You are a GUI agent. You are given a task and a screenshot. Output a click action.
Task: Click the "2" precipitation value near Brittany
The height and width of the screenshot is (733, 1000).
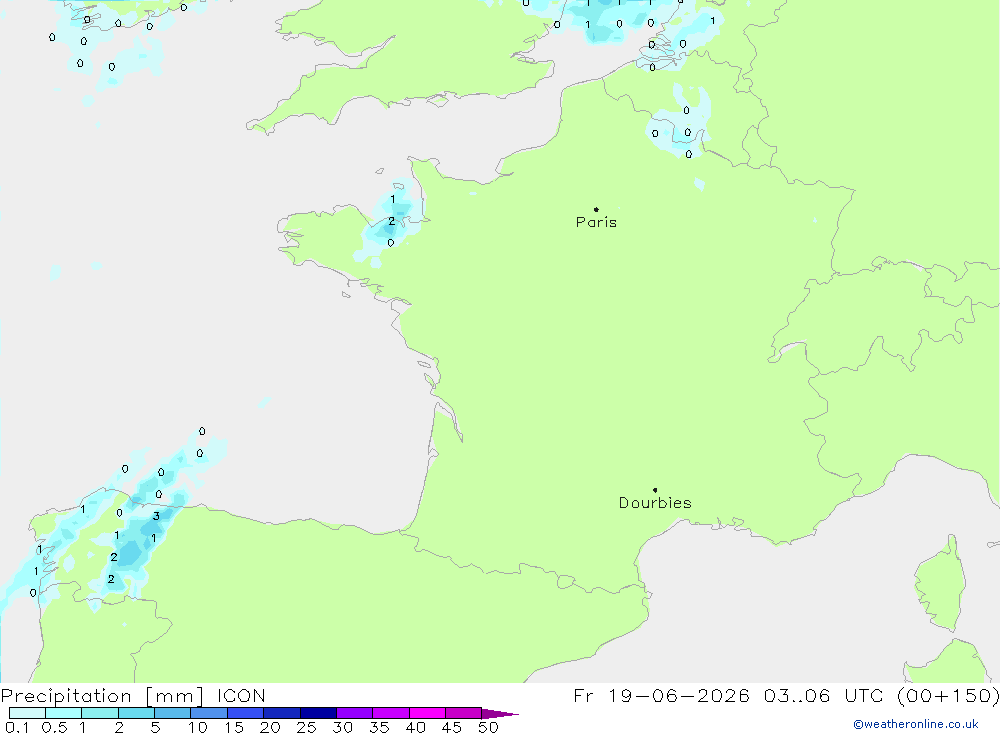coord(392,221)
